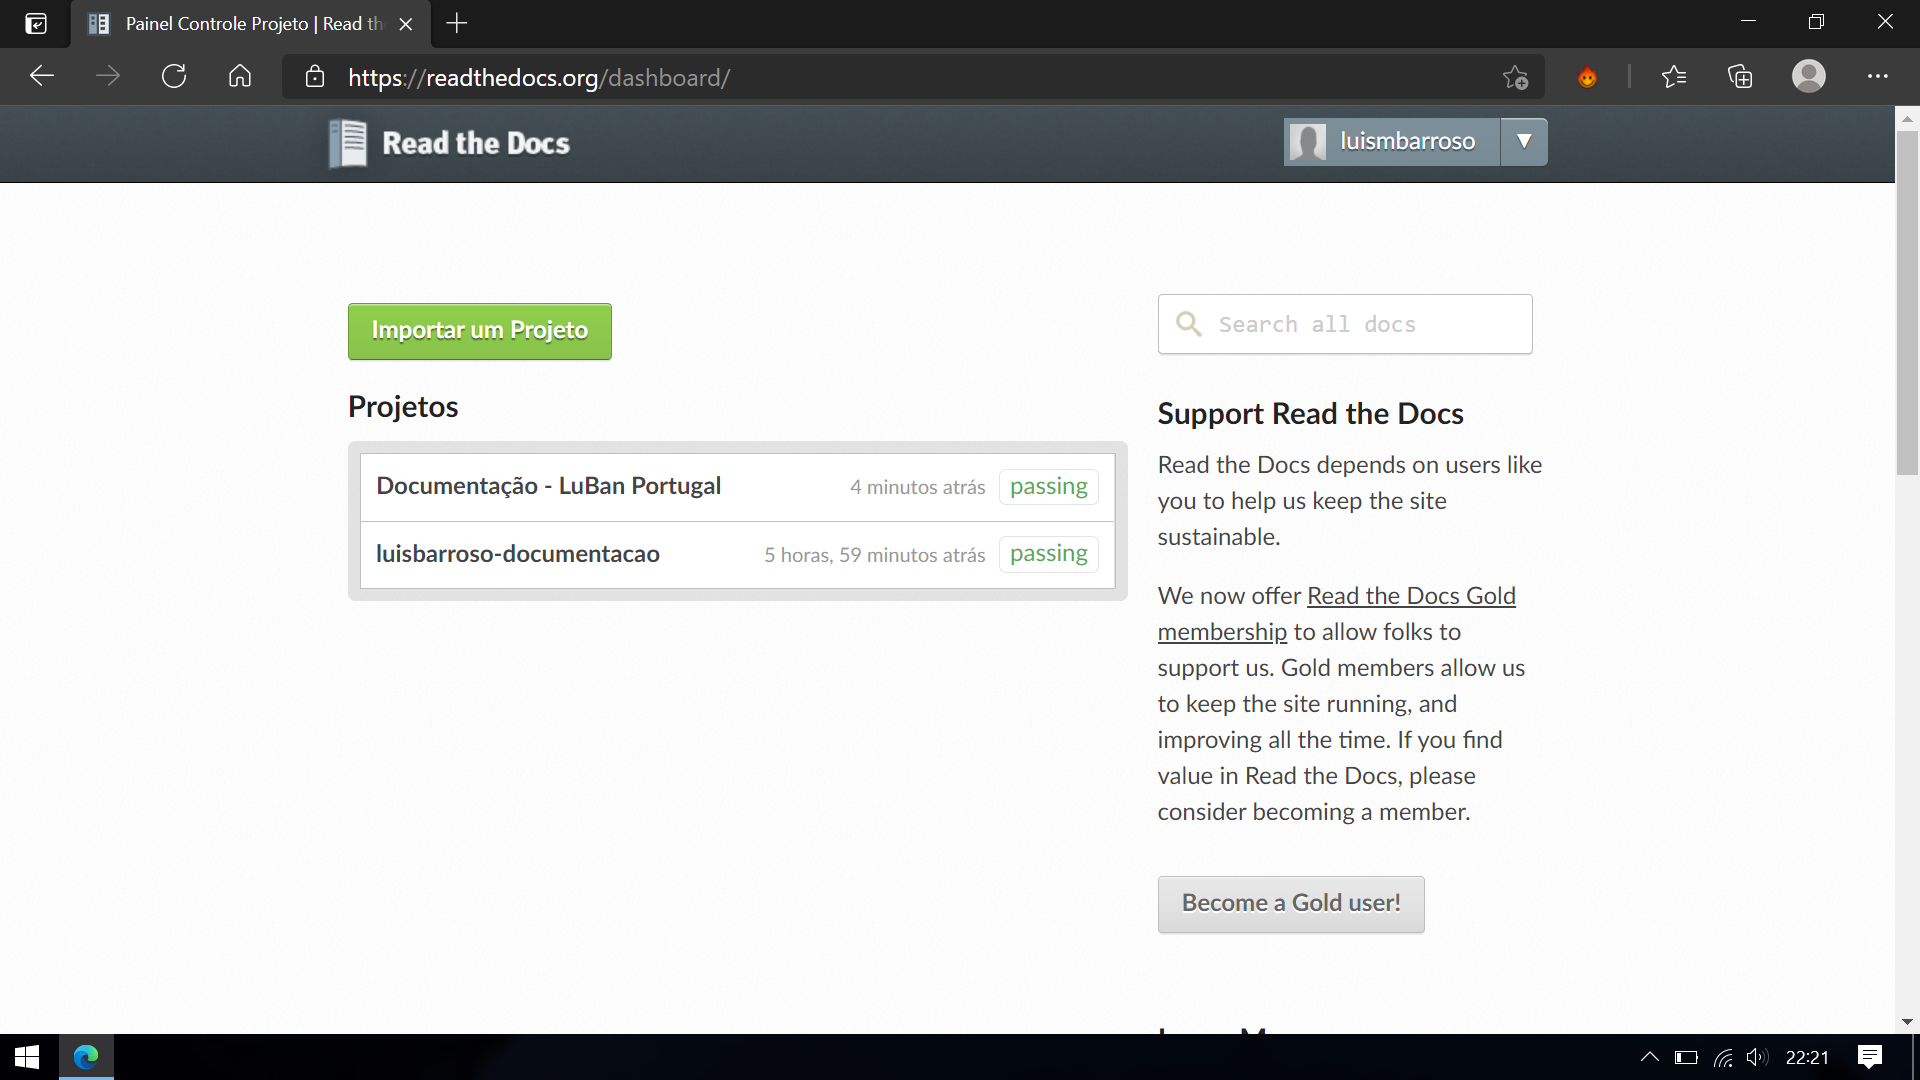
Task: Open the Favorites list icon
Action: point(1673,77)
